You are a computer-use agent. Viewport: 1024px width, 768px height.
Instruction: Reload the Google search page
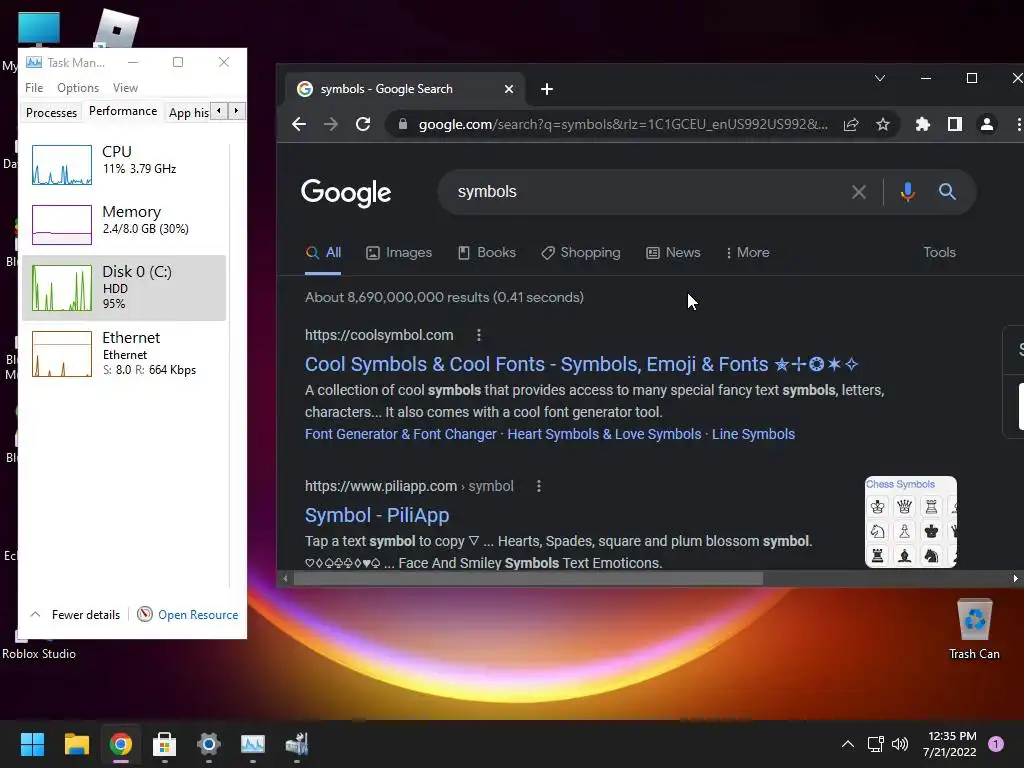point(363,124)
